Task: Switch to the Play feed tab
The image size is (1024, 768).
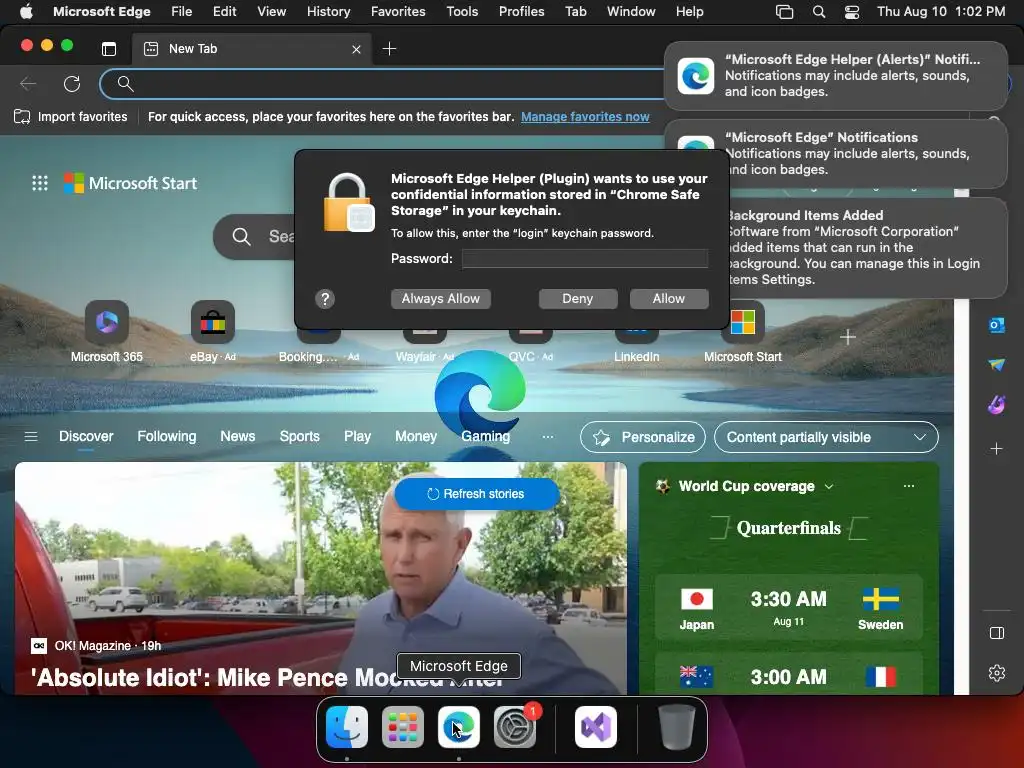Action: (x=357, y=436)
